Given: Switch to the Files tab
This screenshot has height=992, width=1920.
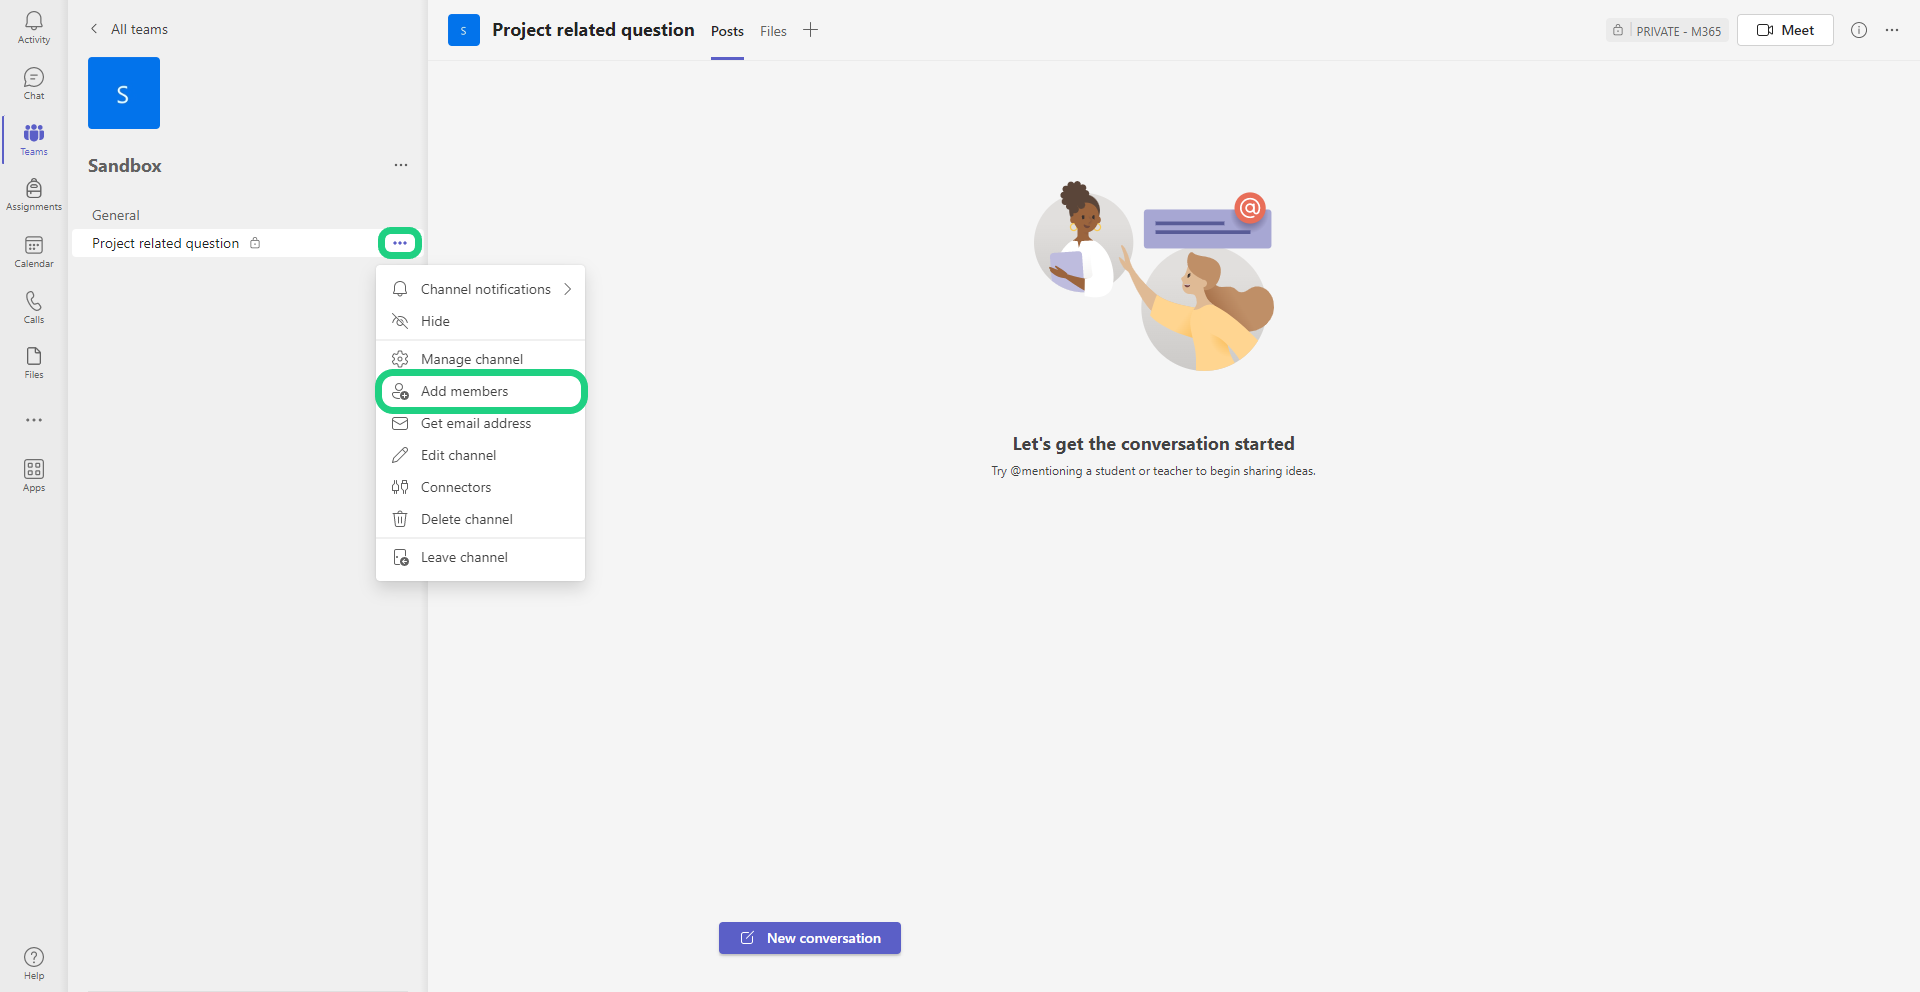Looking at the screenshot, I should point(773,31).
